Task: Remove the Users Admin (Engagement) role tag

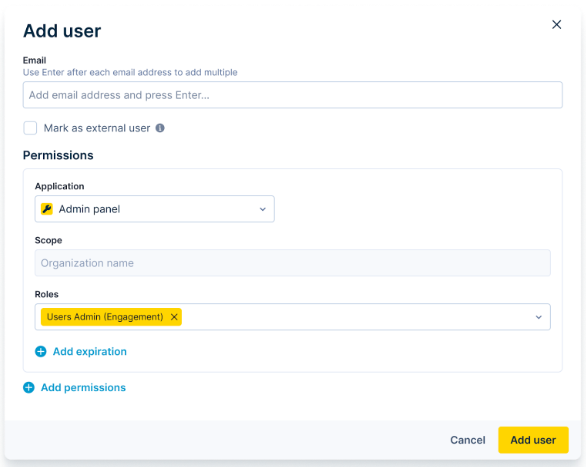Action: pos(174,317)
